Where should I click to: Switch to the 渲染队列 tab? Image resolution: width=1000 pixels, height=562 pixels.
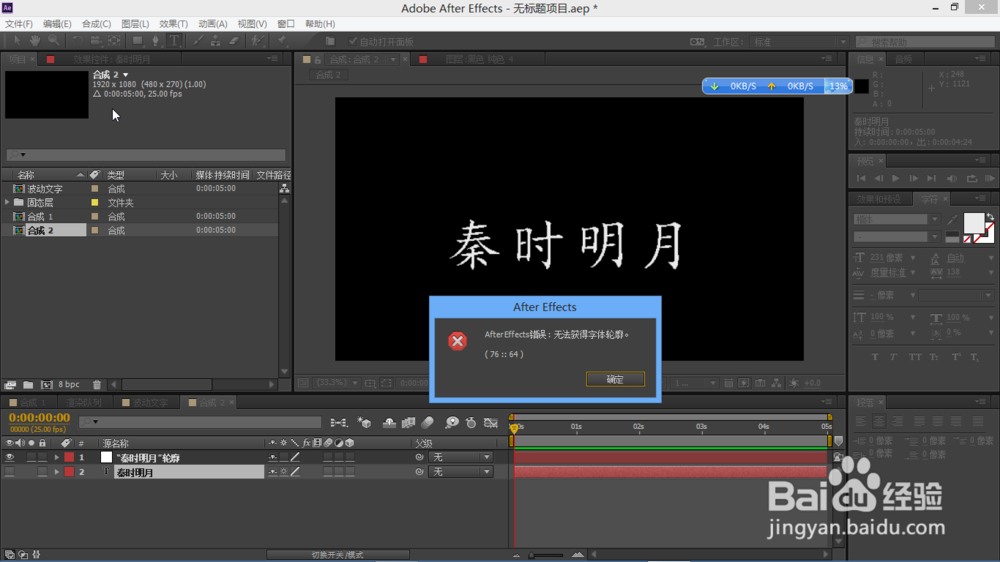click(x=84, y=403)
